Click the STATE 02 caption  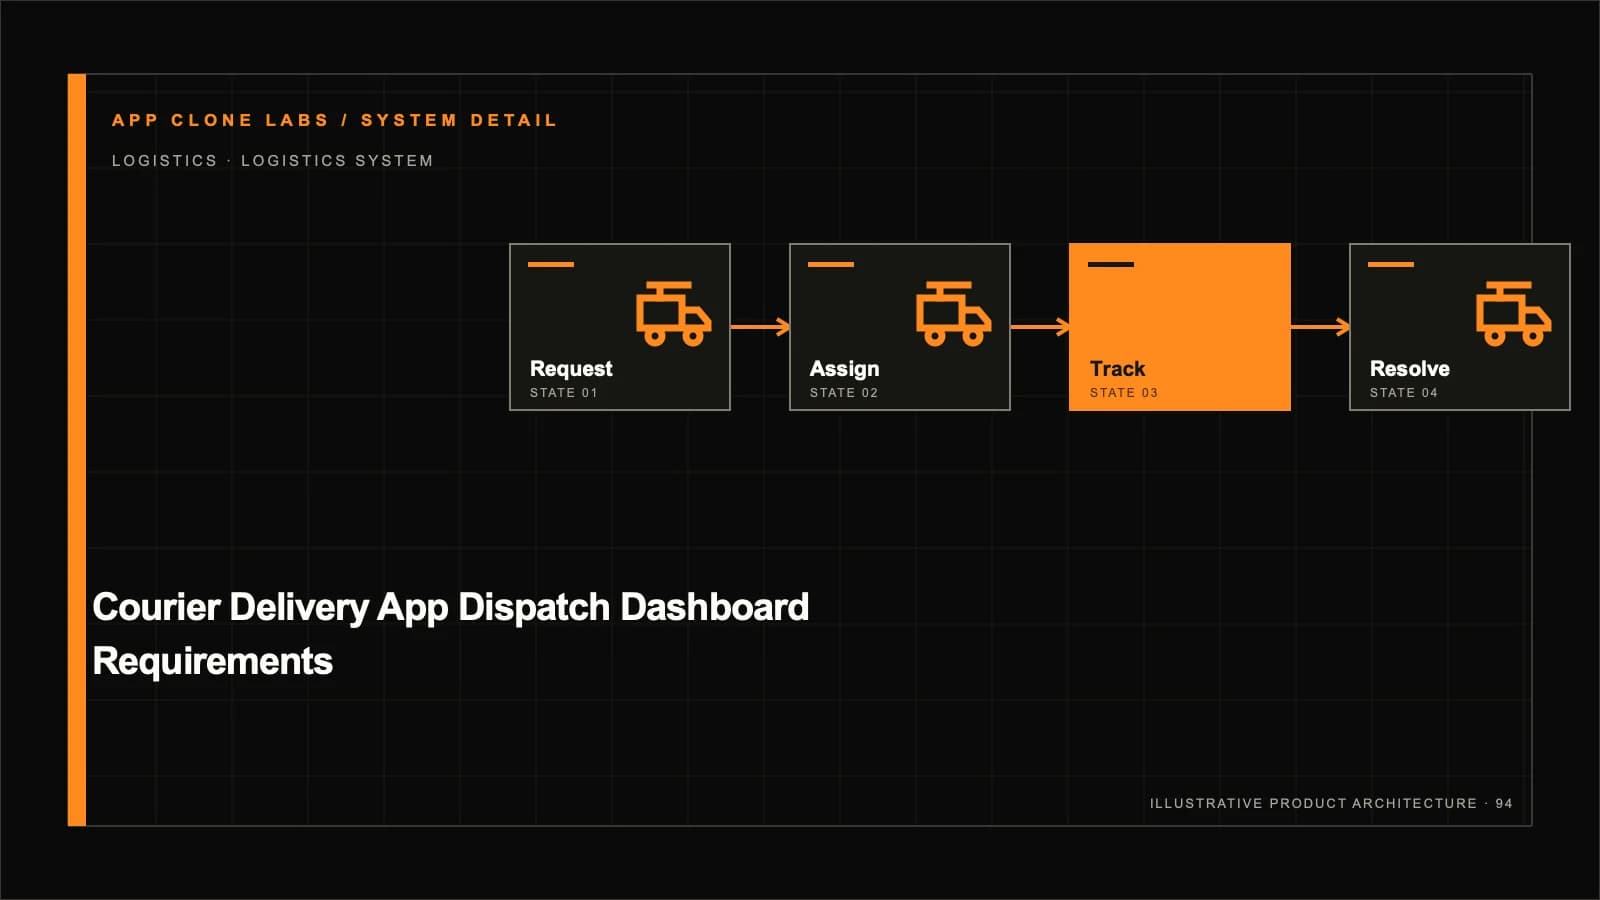843,393
